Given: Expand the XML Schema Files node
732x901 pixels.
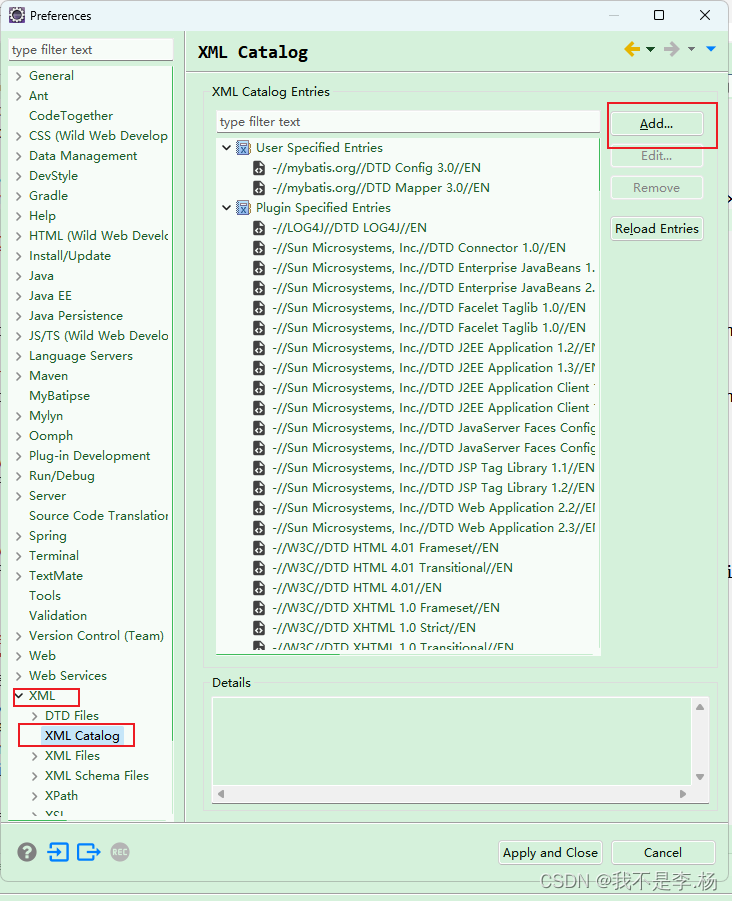Looking at the screenshot, I should (34, 776).
